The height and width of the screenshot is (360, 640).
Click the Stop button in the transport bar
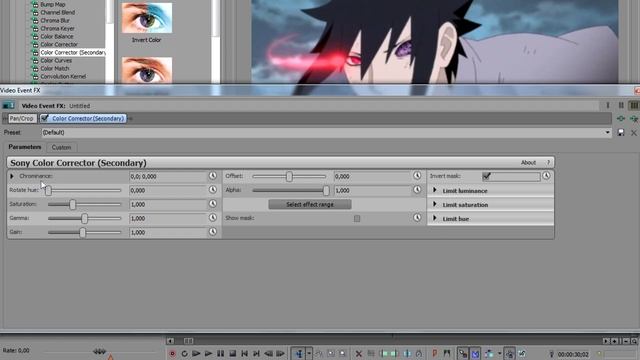coord(233,353)
